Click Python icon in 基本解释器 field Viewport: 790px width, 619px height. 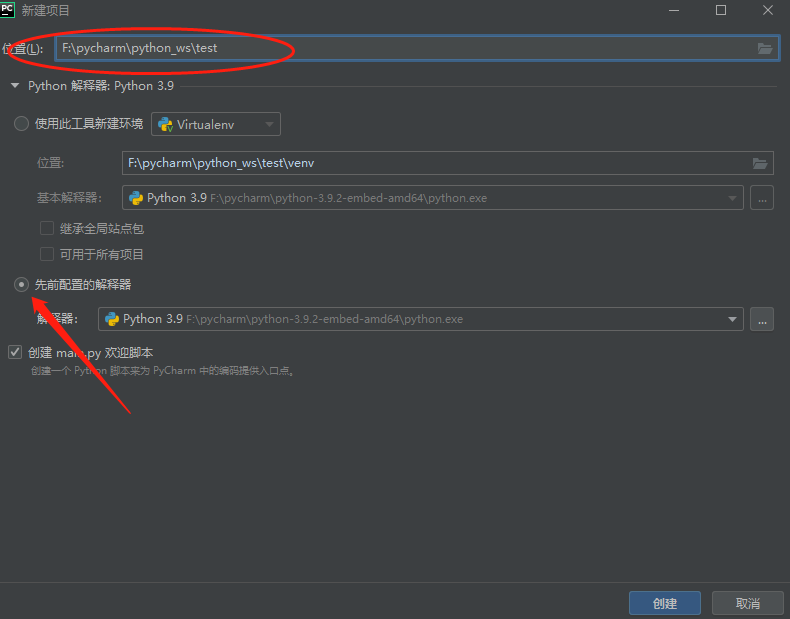click(x=136, y=198)
